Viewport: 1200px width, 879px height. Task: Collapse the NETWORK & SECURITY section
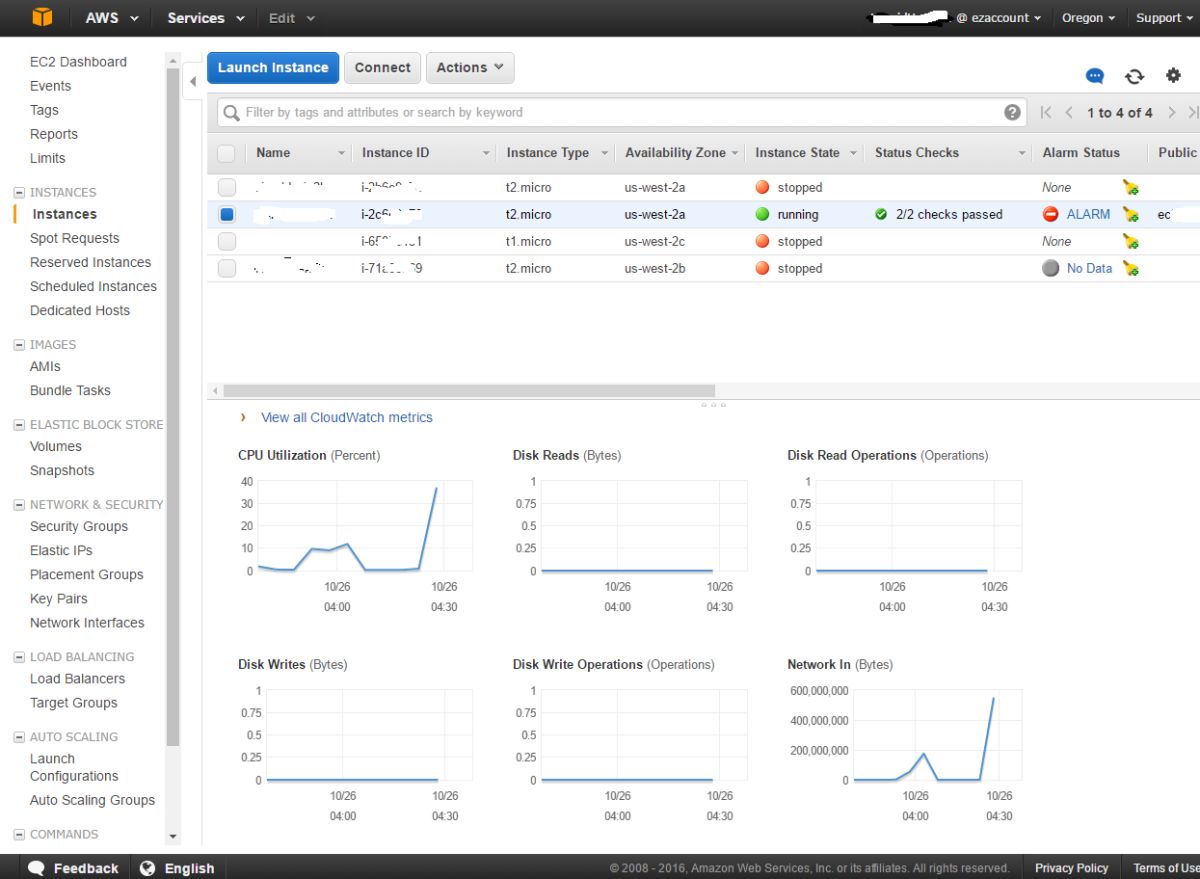click(19, 504)
